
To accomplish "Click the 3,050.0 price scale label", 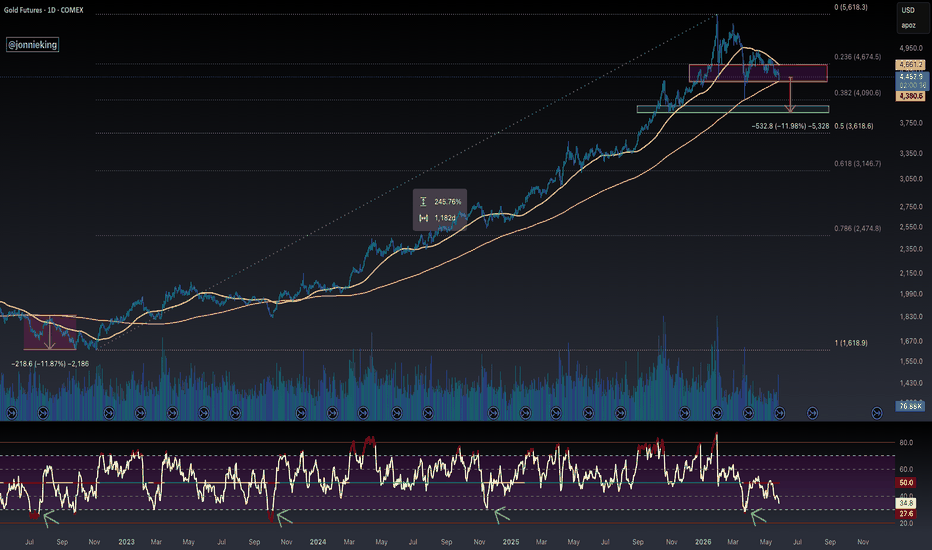I will (x=911, y=179).
